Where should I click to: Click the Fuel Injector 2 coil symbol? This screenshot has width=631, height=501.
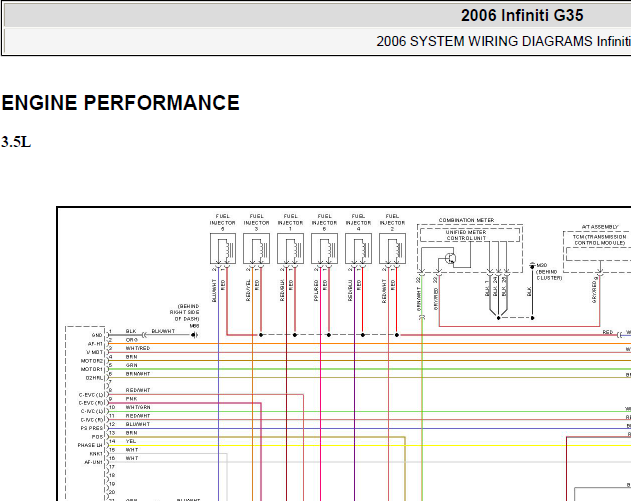392,249
